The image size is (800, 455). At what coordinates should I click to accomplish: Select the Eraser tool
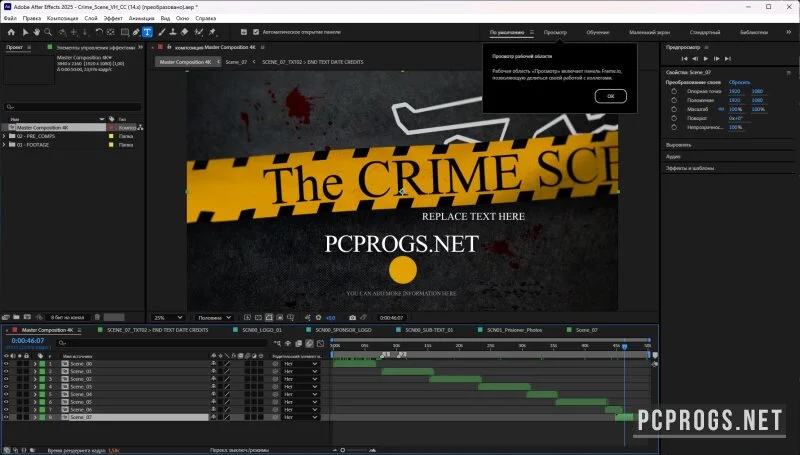tap(184, 32)
